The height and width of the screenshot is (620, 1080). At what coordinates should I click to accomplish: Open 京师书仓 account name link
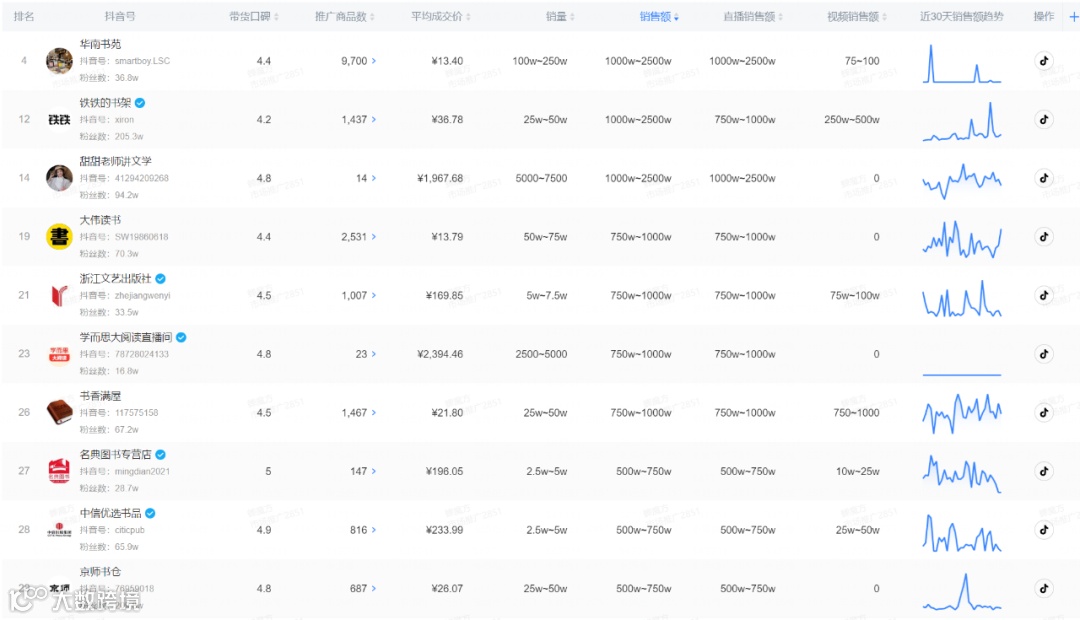coord(100,572)
